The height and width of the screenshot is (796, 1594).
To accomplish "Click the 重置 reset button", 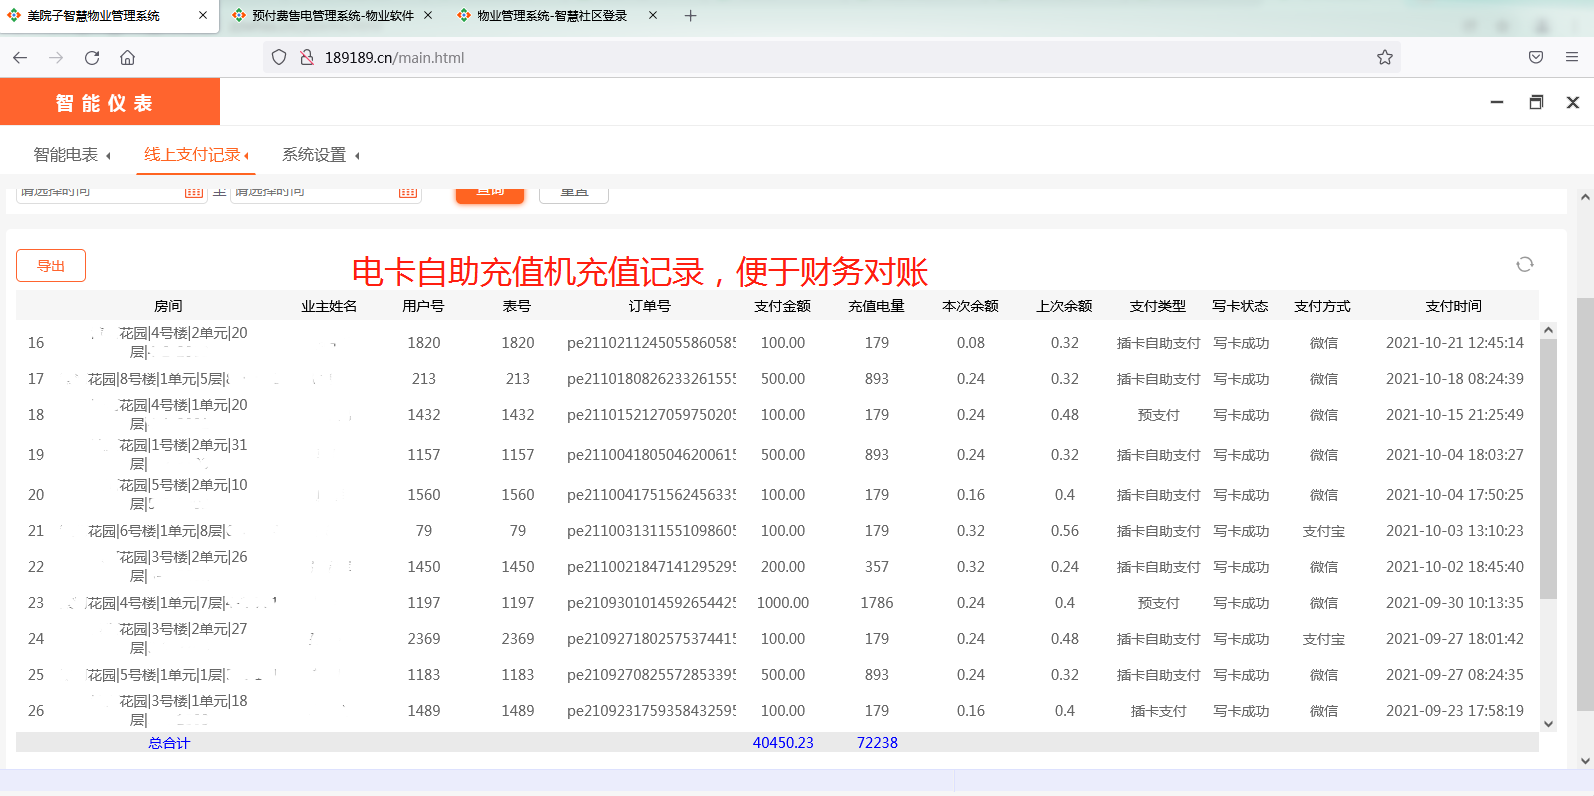I will click(x=574, y=194).
